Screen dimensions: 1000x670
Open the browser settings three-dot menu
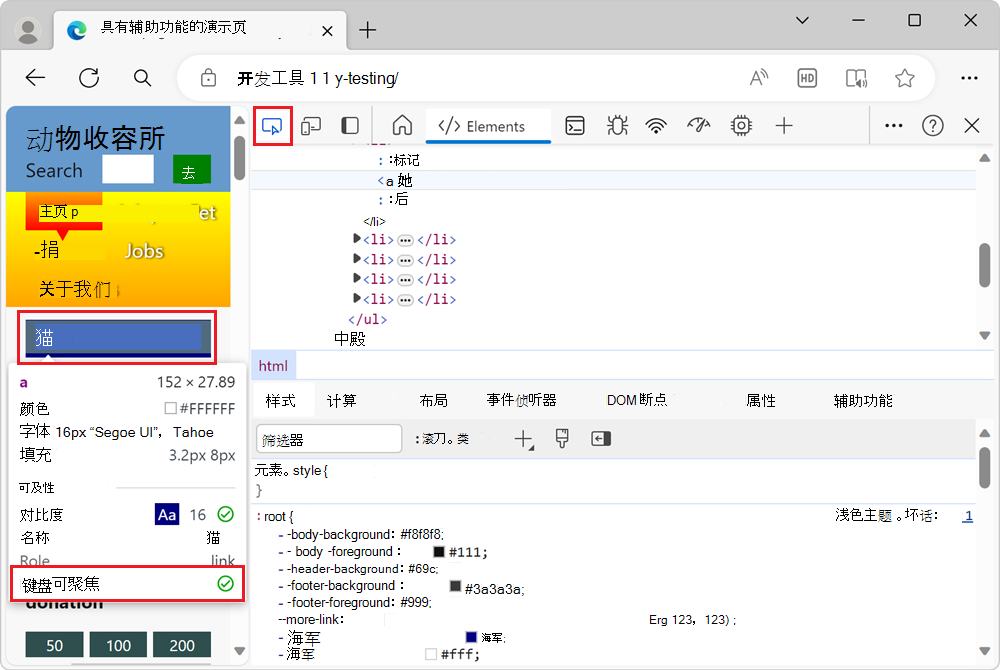969,77
